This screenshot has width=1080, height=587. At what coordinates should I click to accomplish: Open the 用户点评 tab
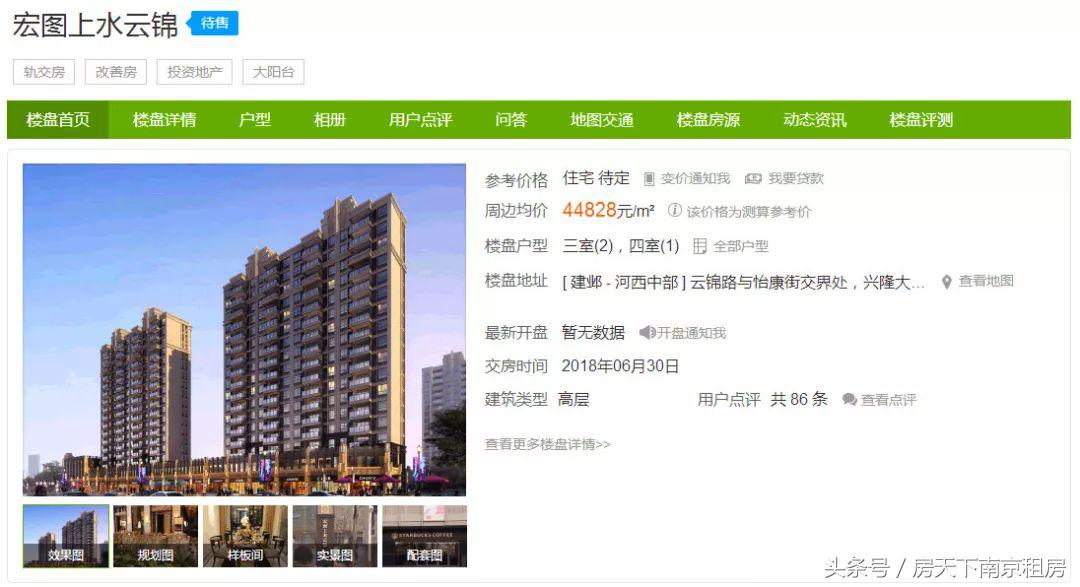(x=420, y=120)
